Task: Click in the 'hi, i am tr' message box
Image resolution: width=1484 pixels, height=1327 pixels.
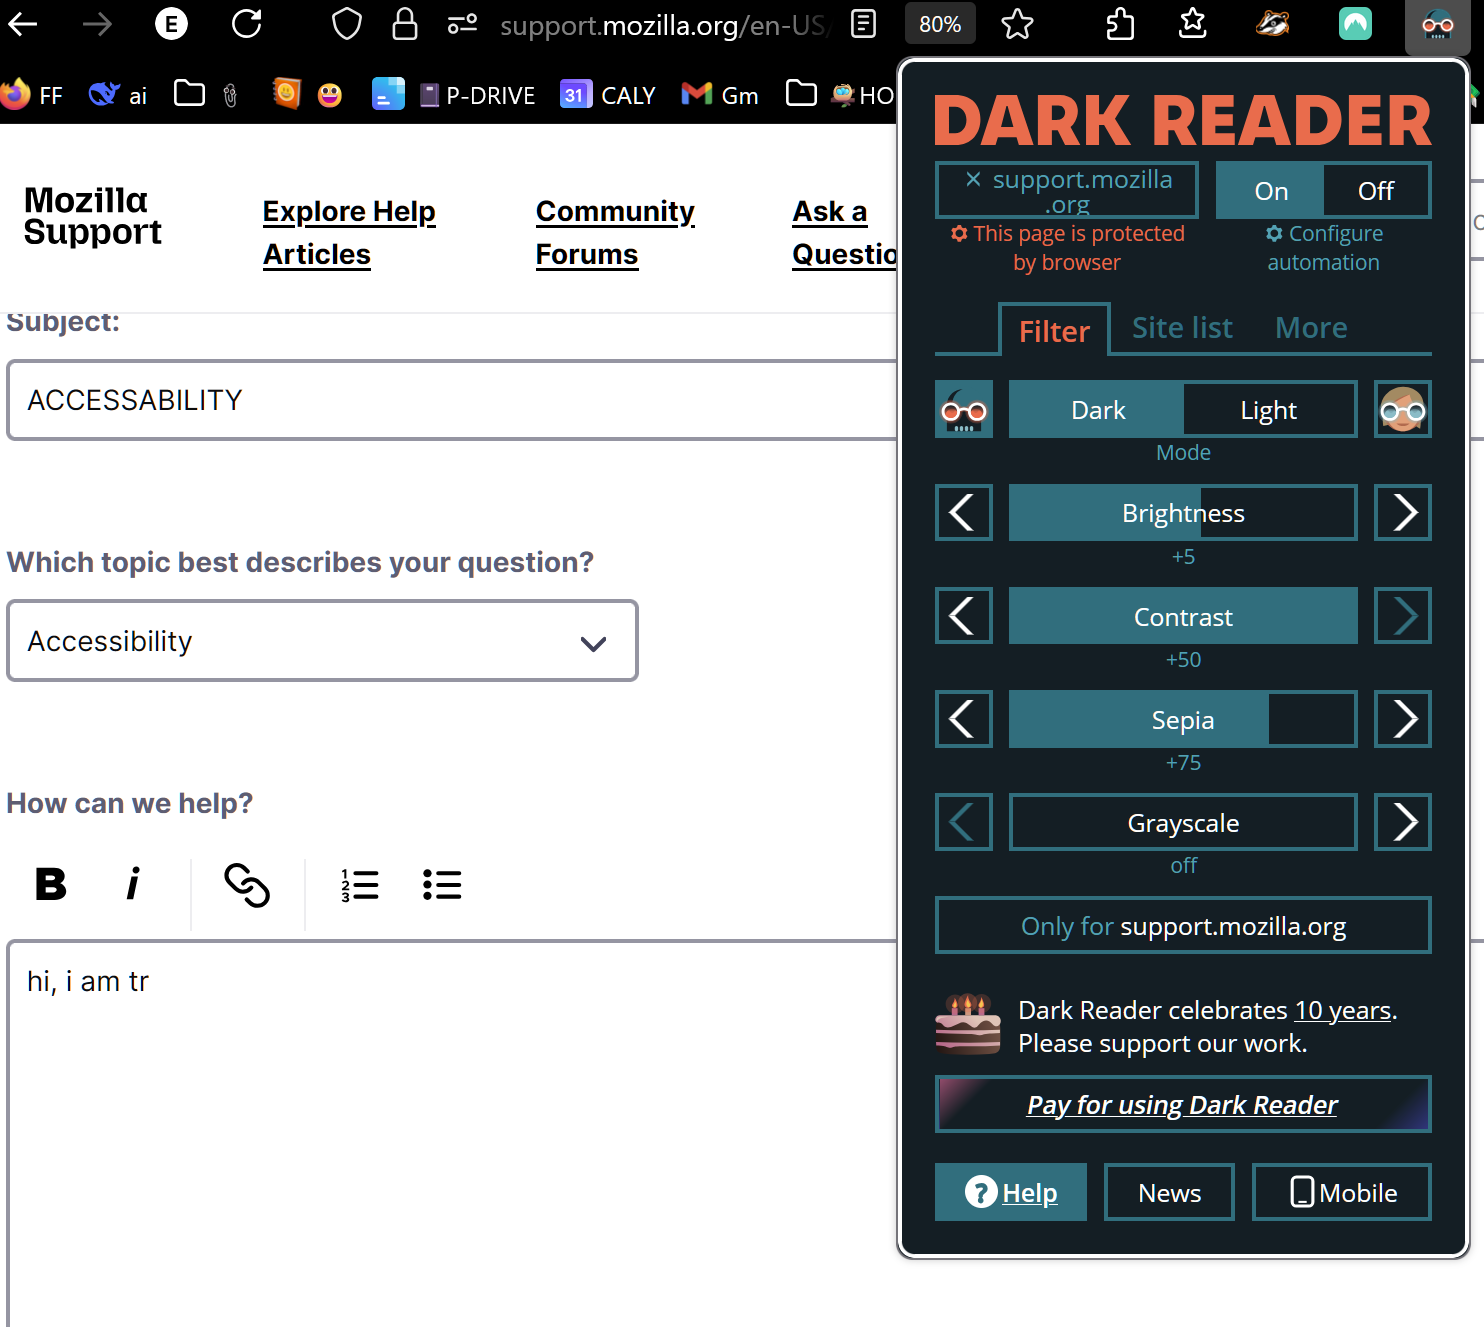Action: tap(452, 1133)
